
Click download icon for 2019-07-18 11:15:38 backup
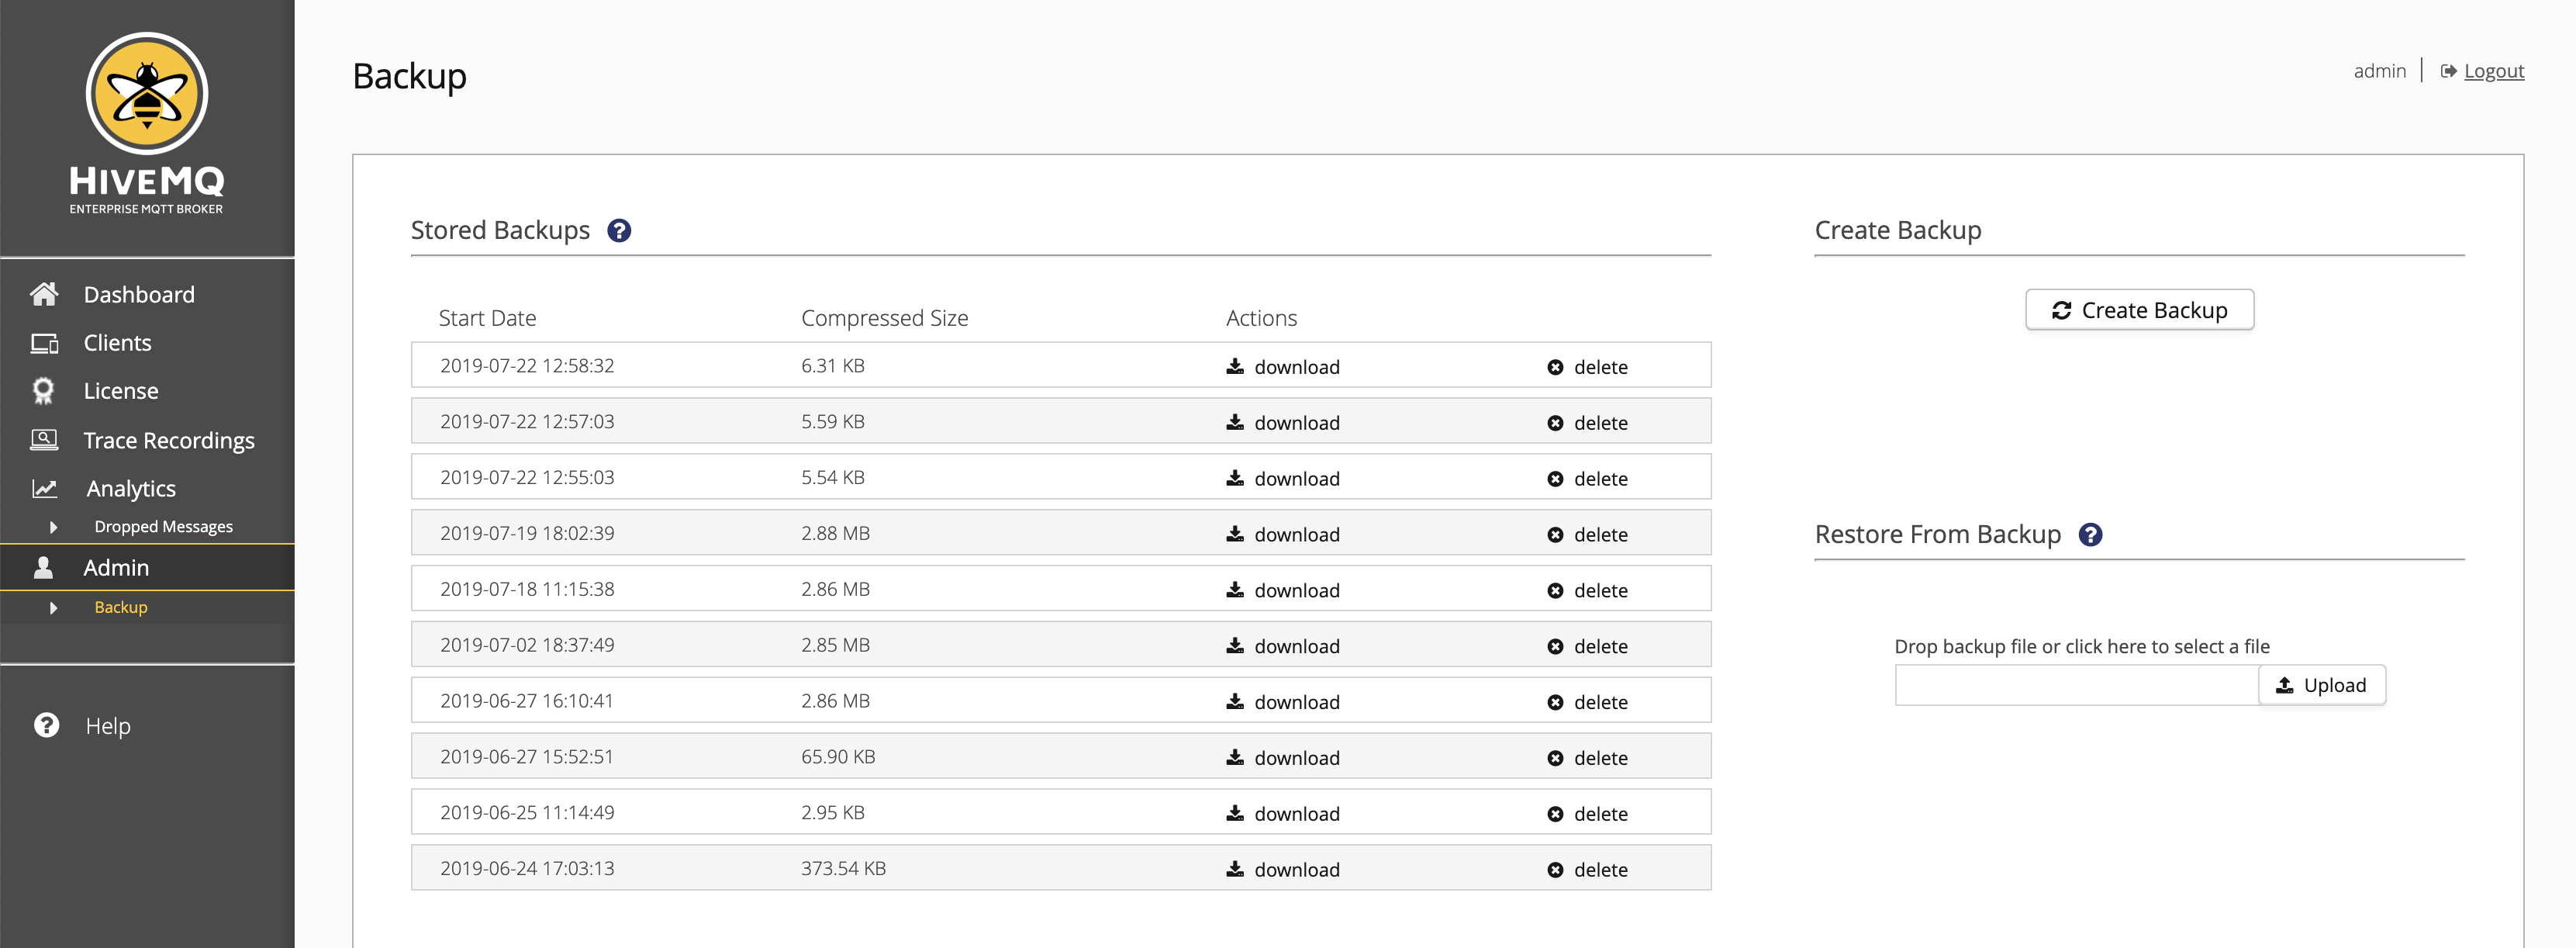point(1235,591)
